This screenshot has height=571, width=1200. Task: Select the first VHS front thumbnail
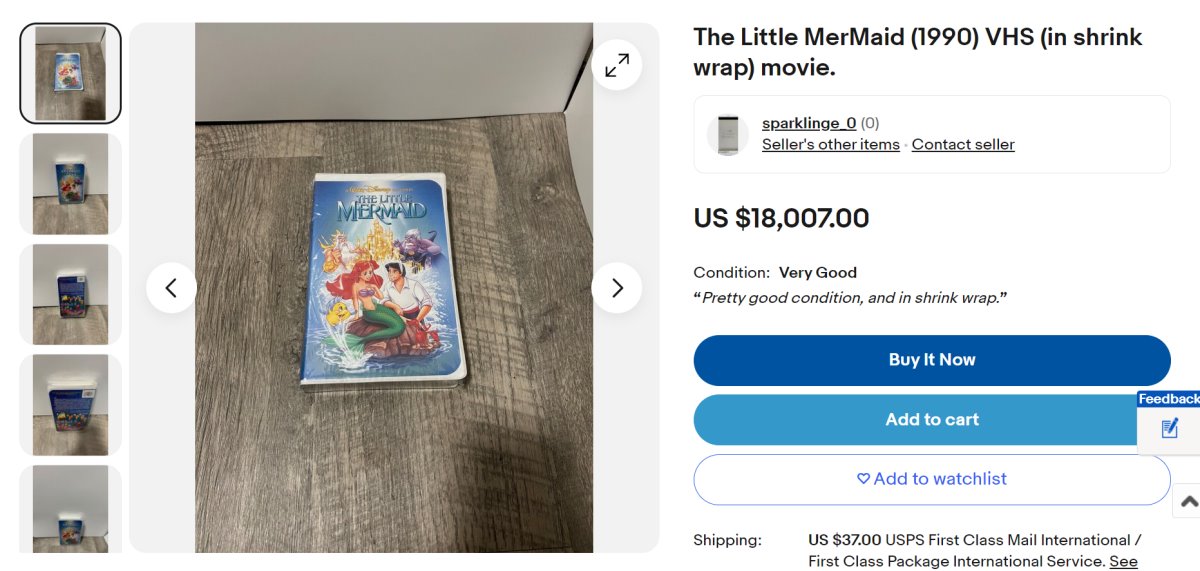point(71,74)
